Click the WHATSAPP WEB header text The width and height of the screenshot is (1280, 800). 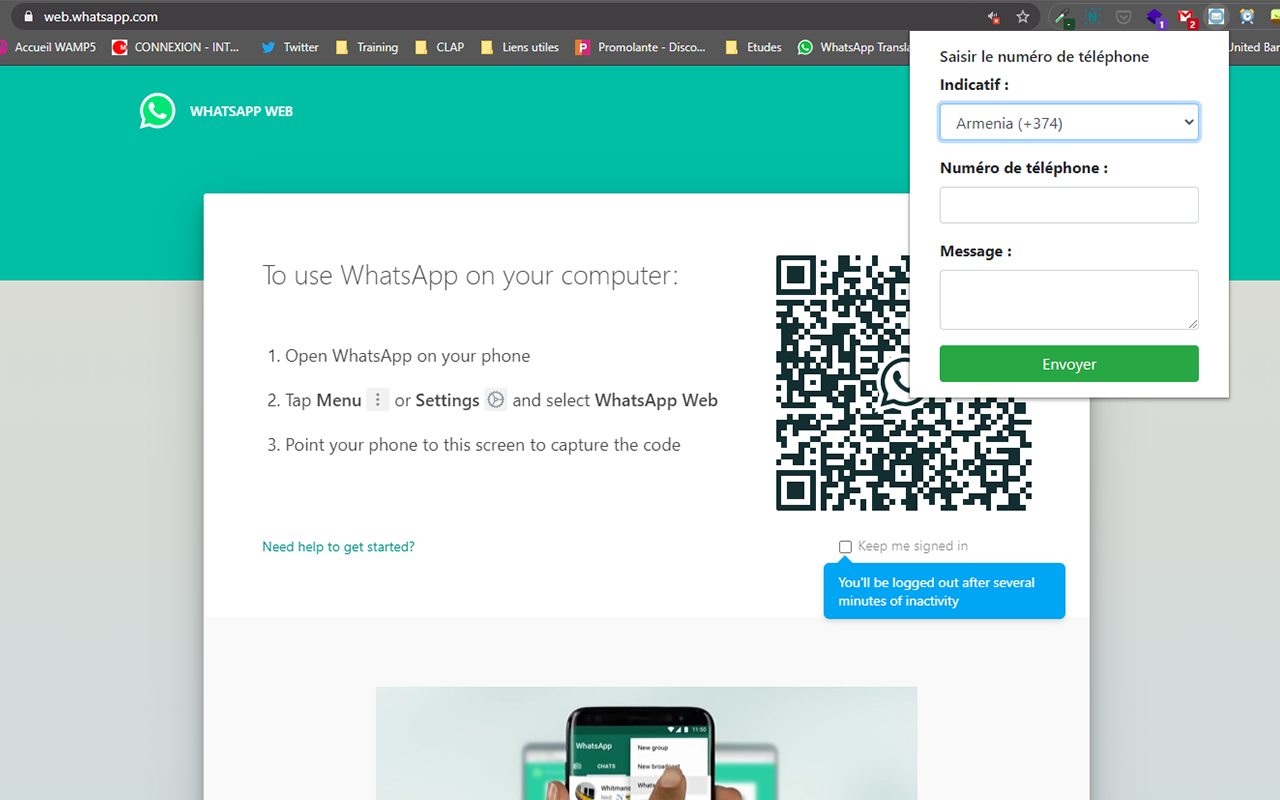pyautogui.click(x=241, y=112)
